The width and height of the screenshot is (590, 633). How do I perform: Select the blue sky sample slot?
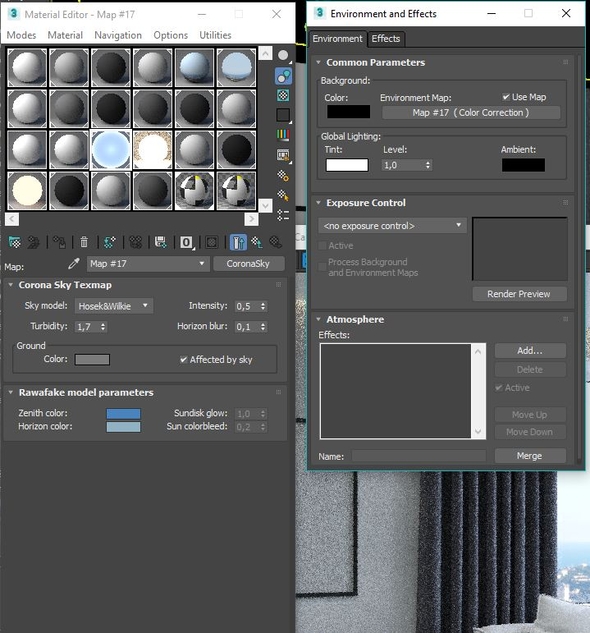point(111,150)
